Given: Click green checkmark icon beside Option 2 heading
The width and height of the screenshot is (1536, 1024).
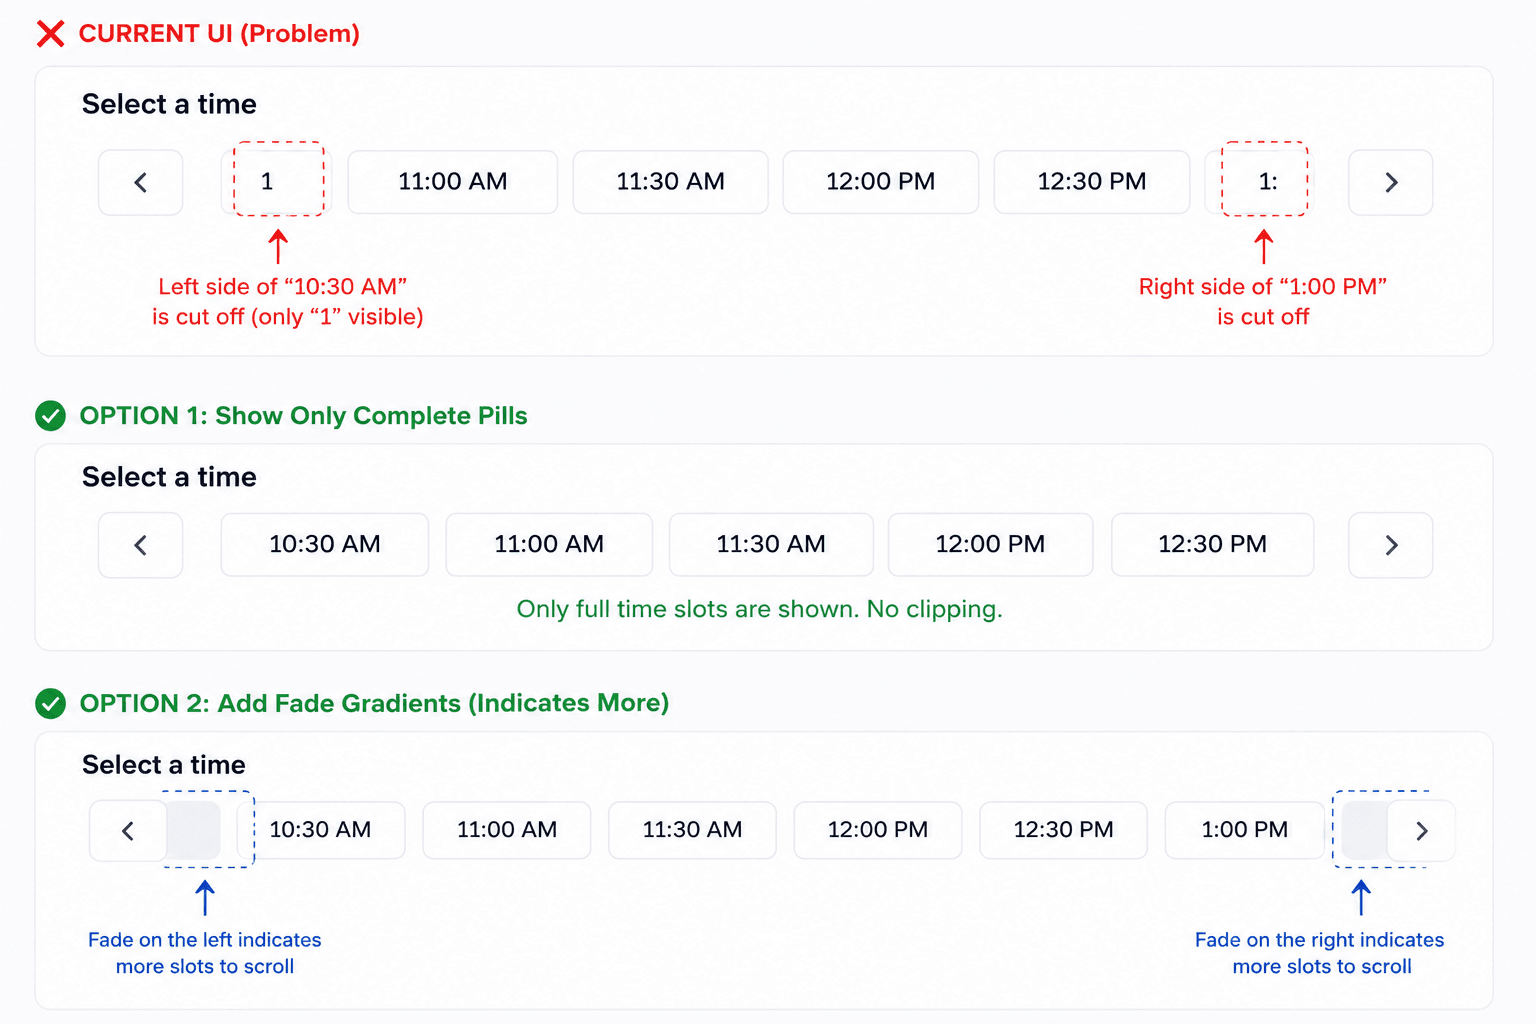Looking at the screenshot, I should [x=50, y=704].
